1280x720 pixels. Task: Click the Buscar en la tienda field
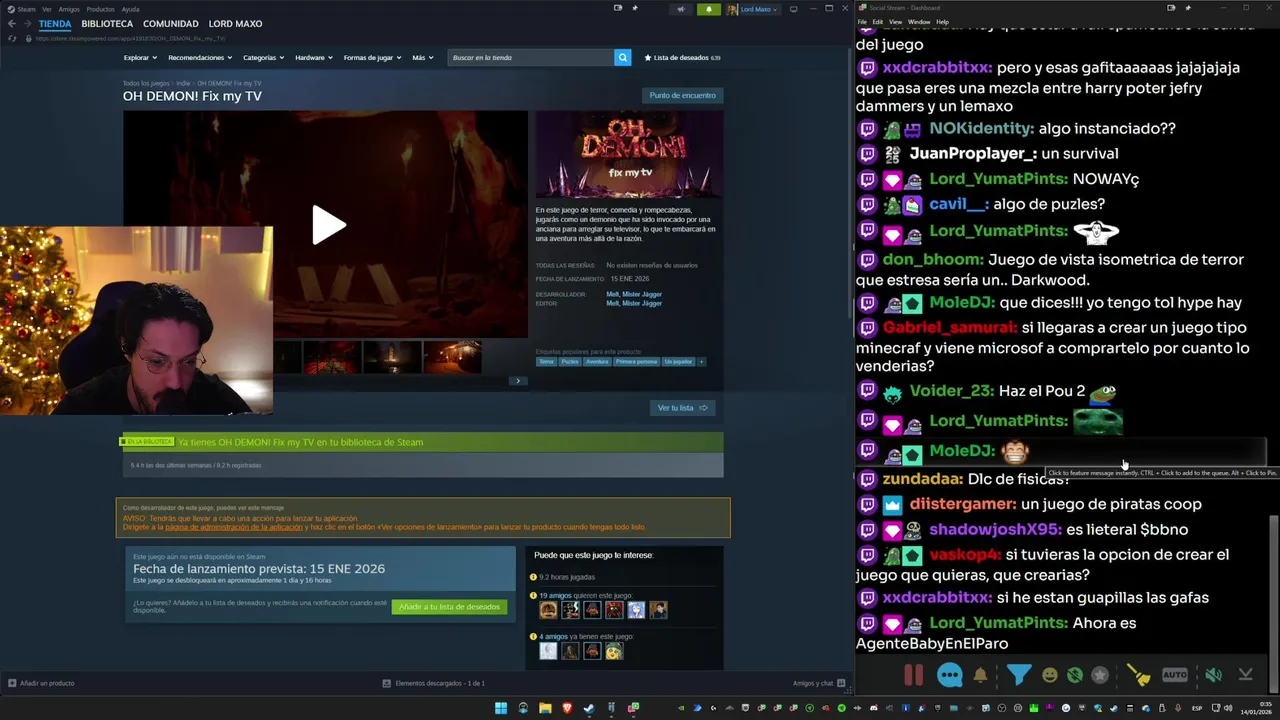click(x=531, y=58)
